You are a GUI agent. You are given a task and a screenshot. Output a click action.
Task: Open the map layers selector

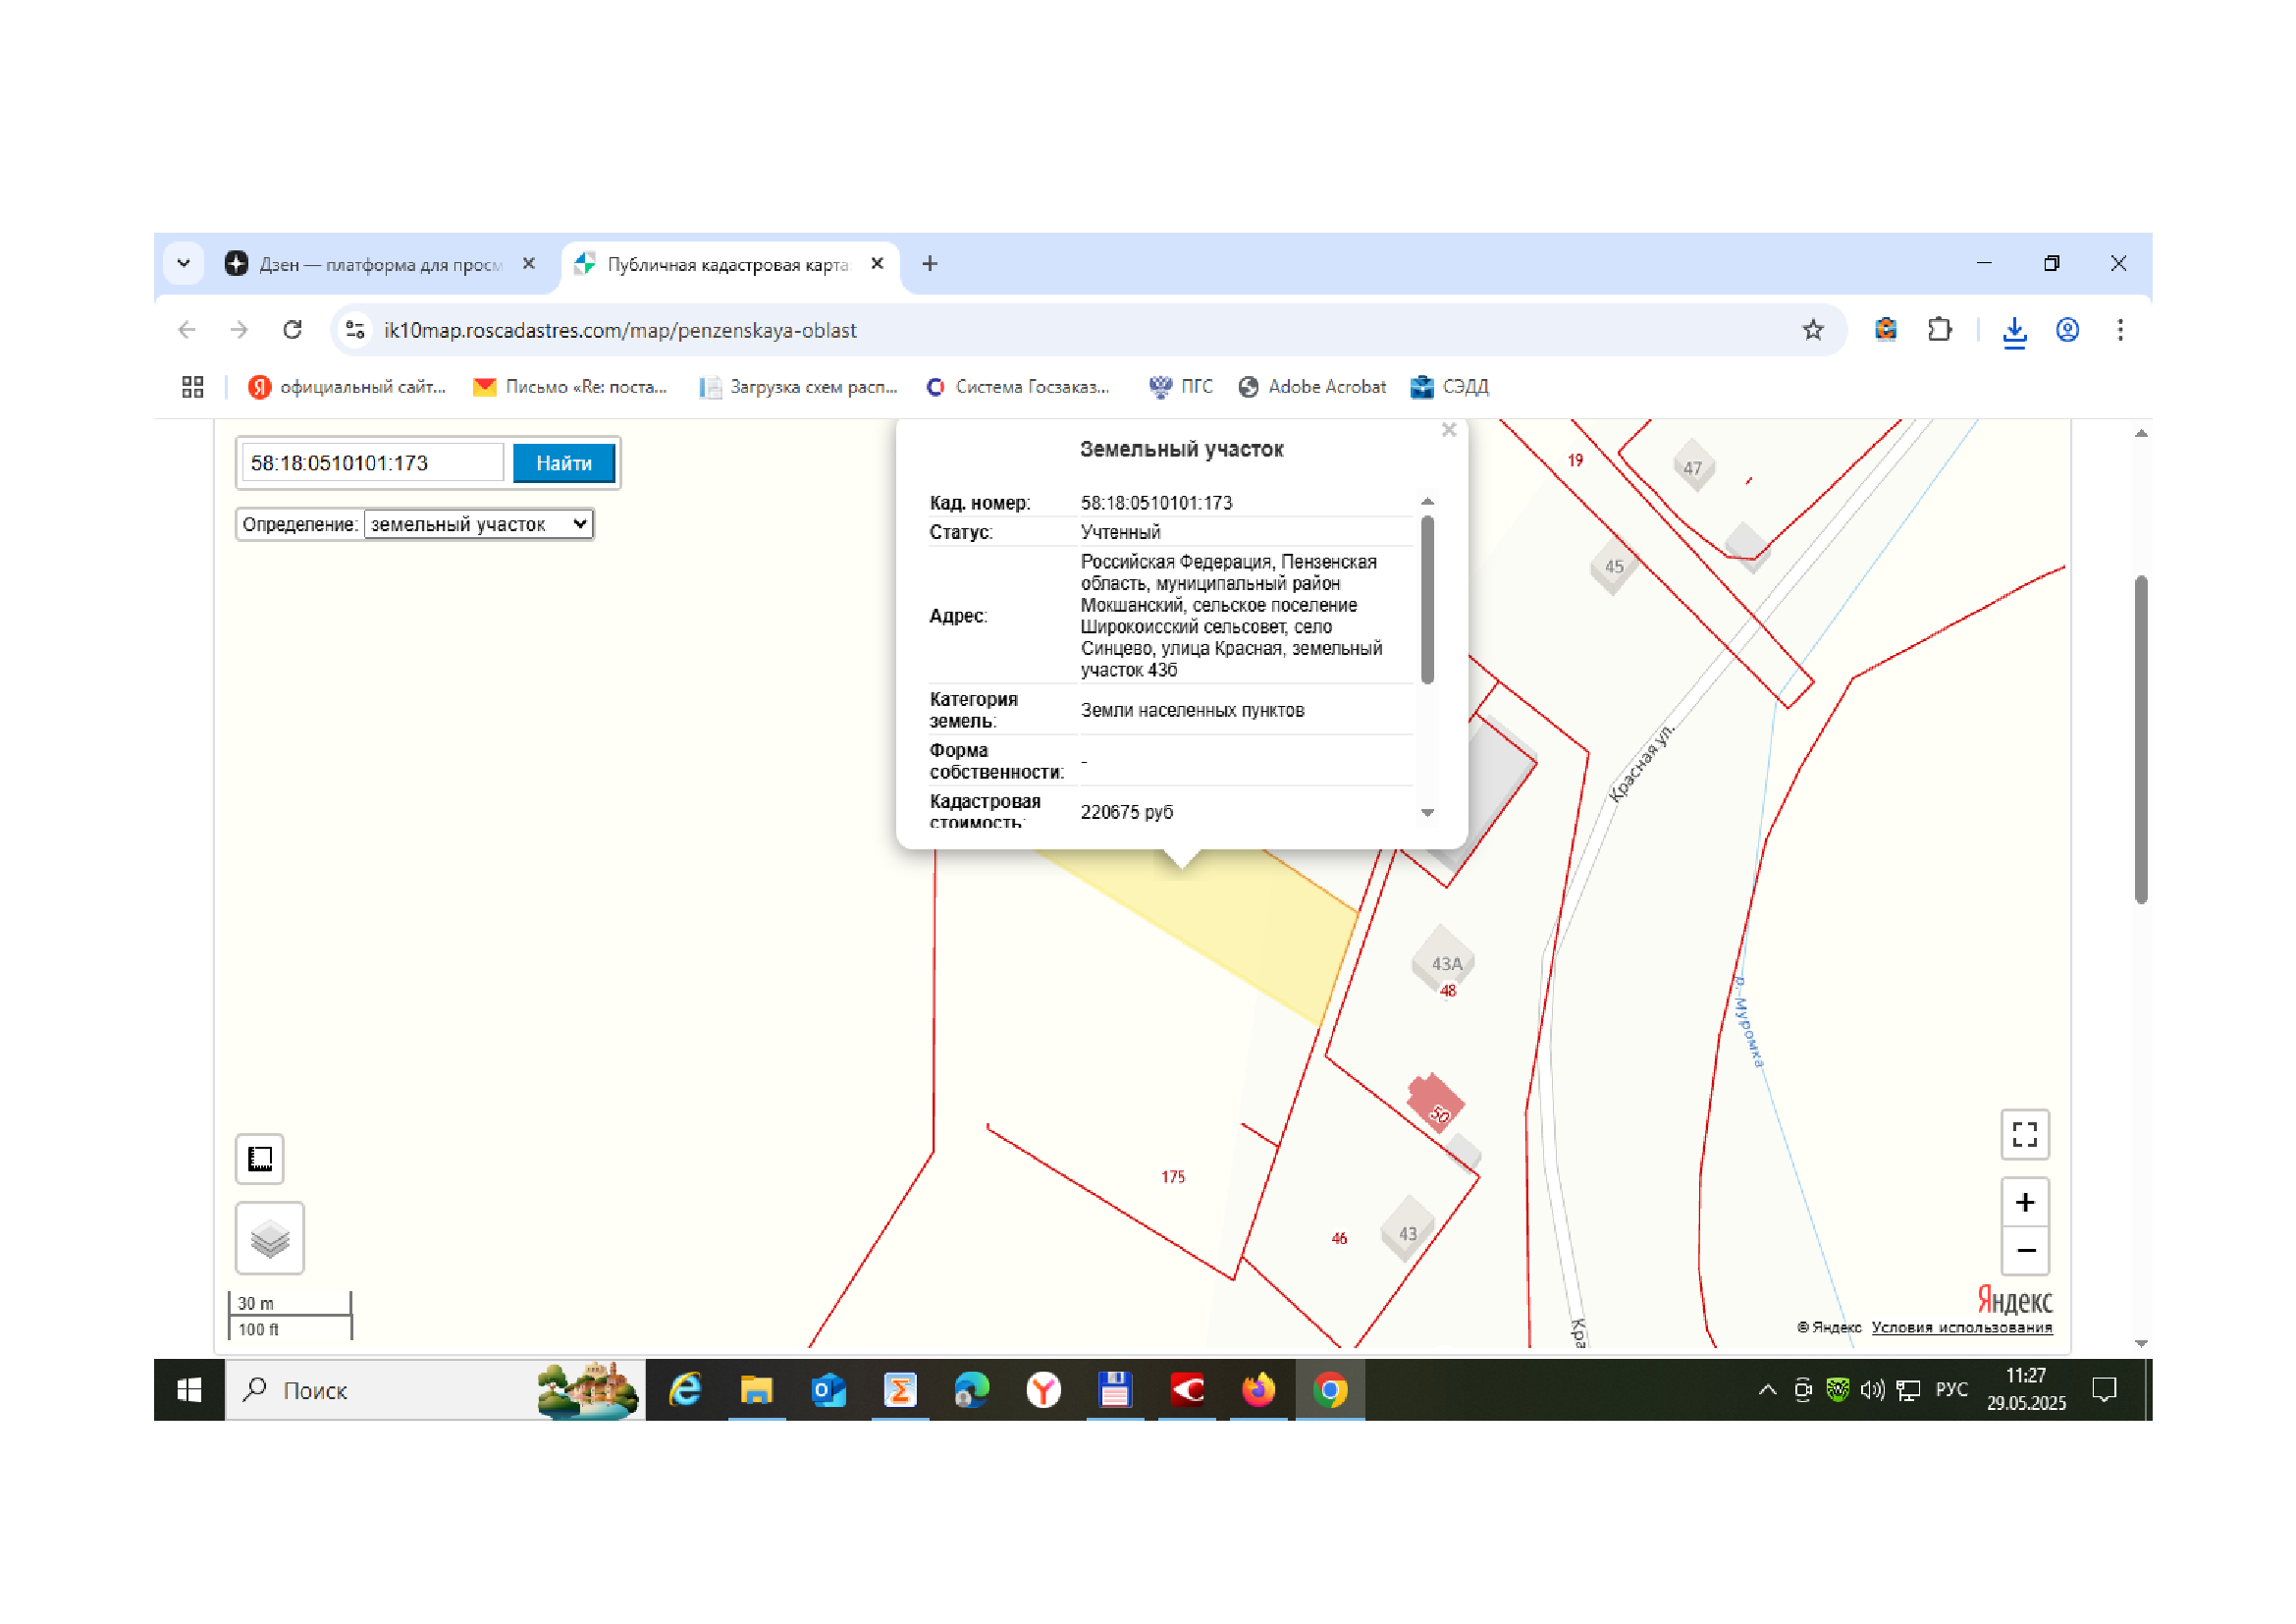[269, 1238]
